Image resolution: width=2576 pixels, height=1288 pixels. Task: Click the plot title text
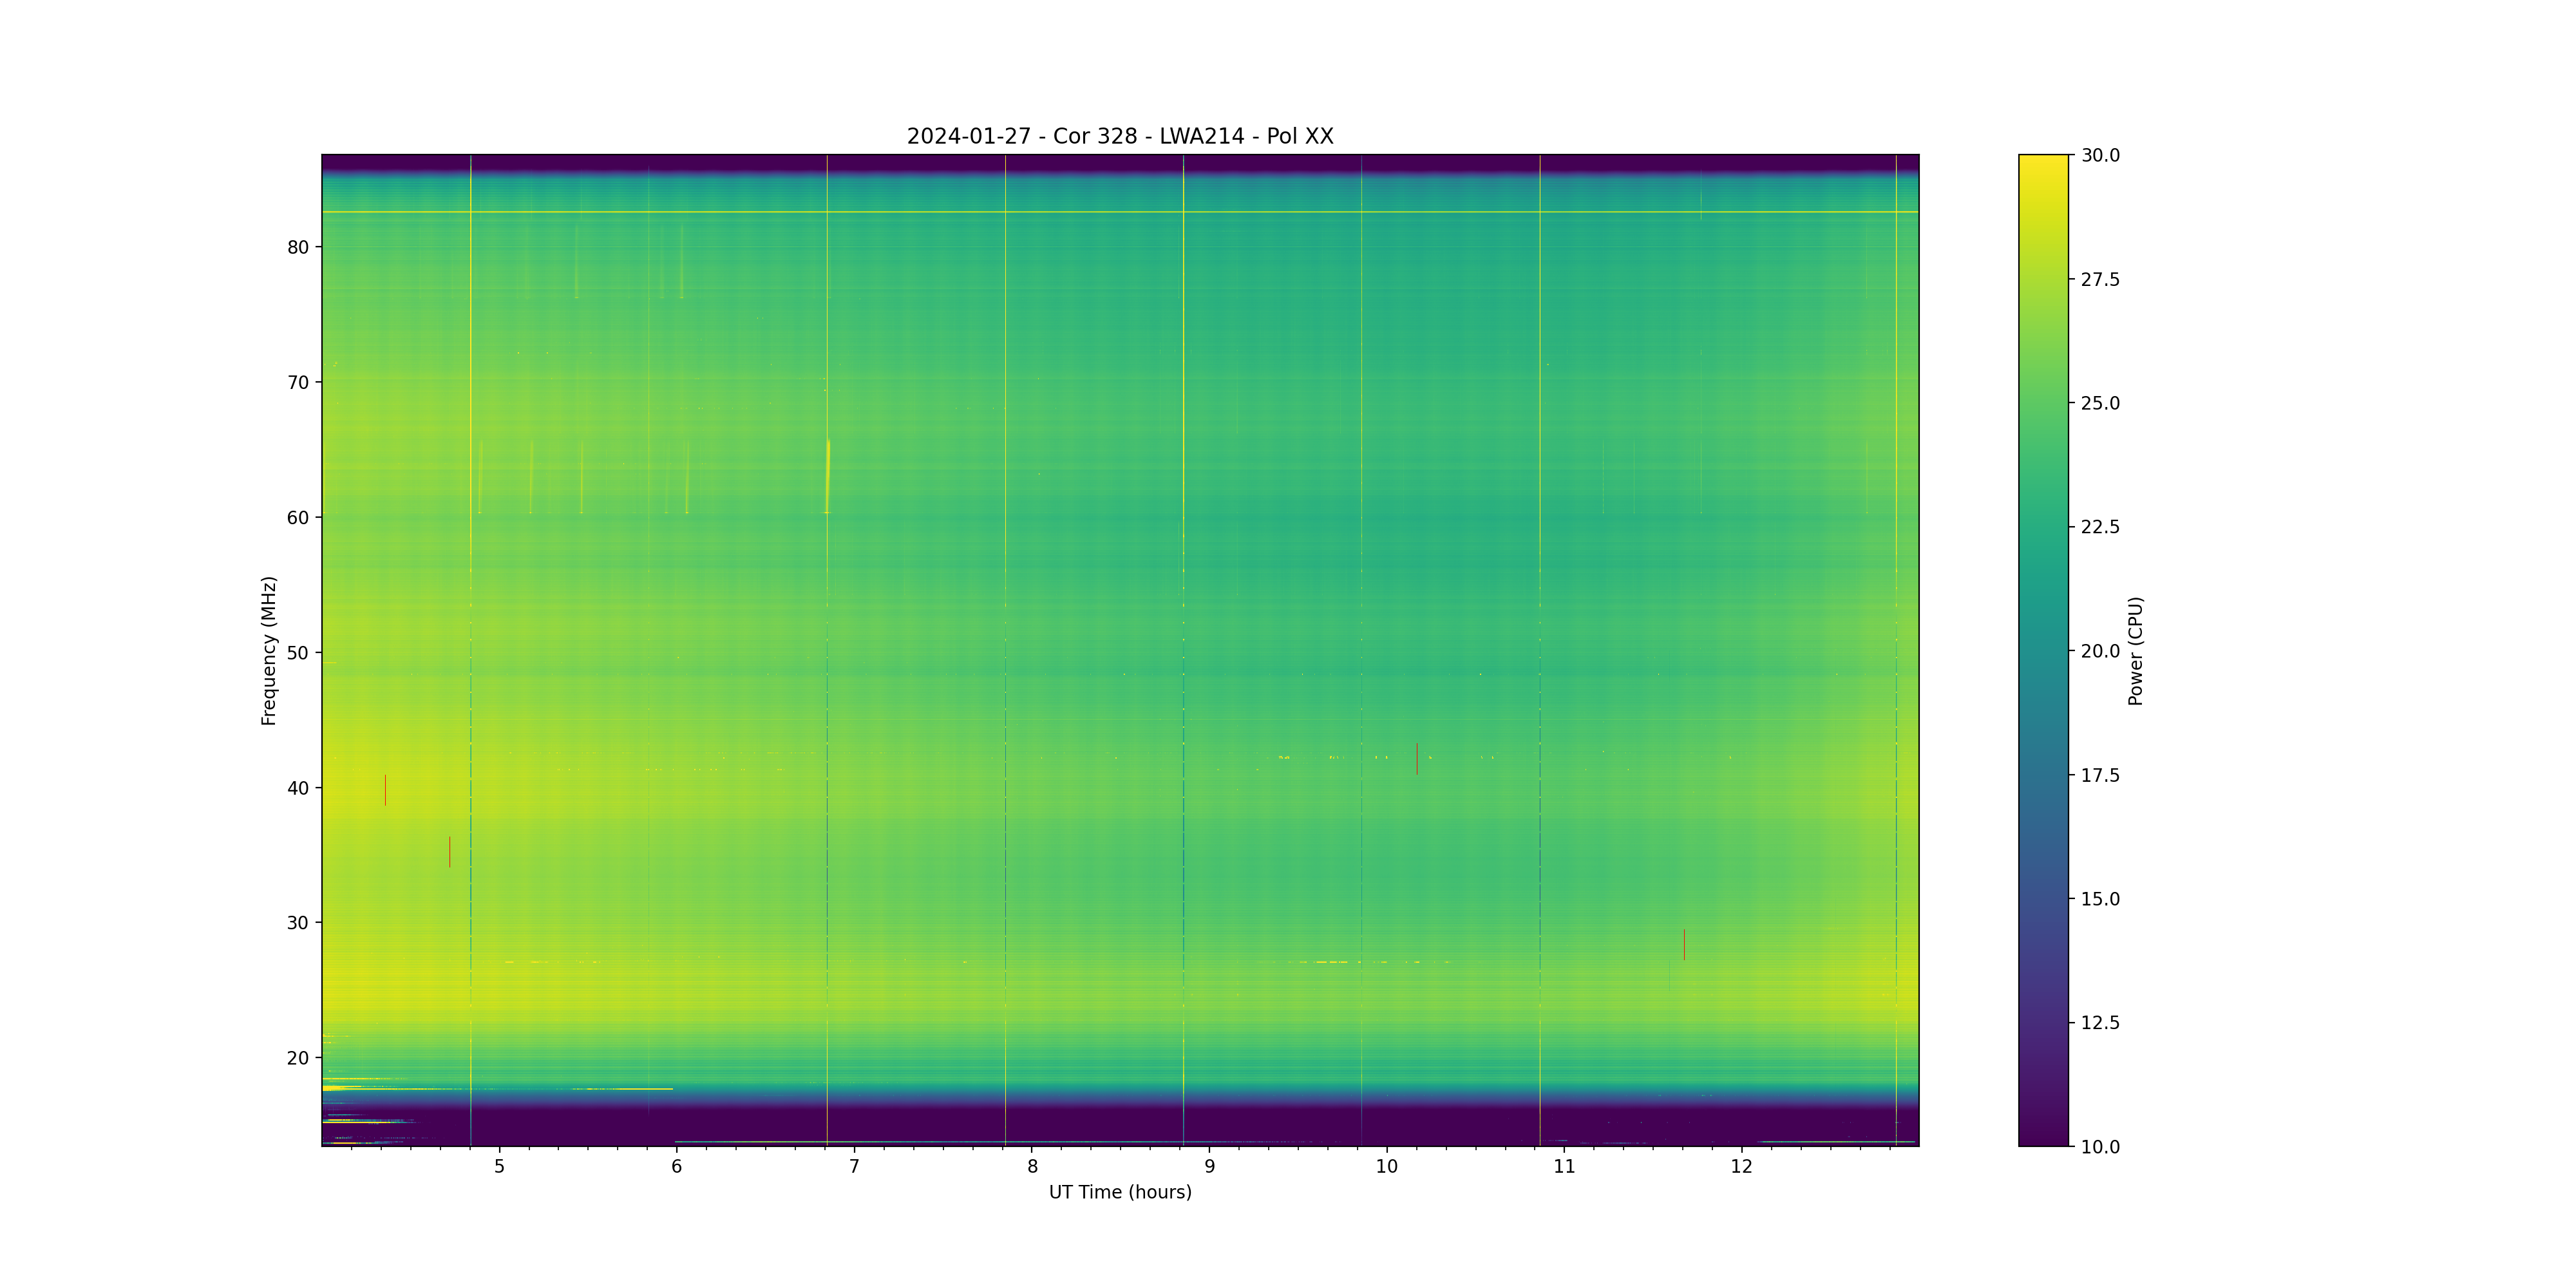coord(1119,136)
